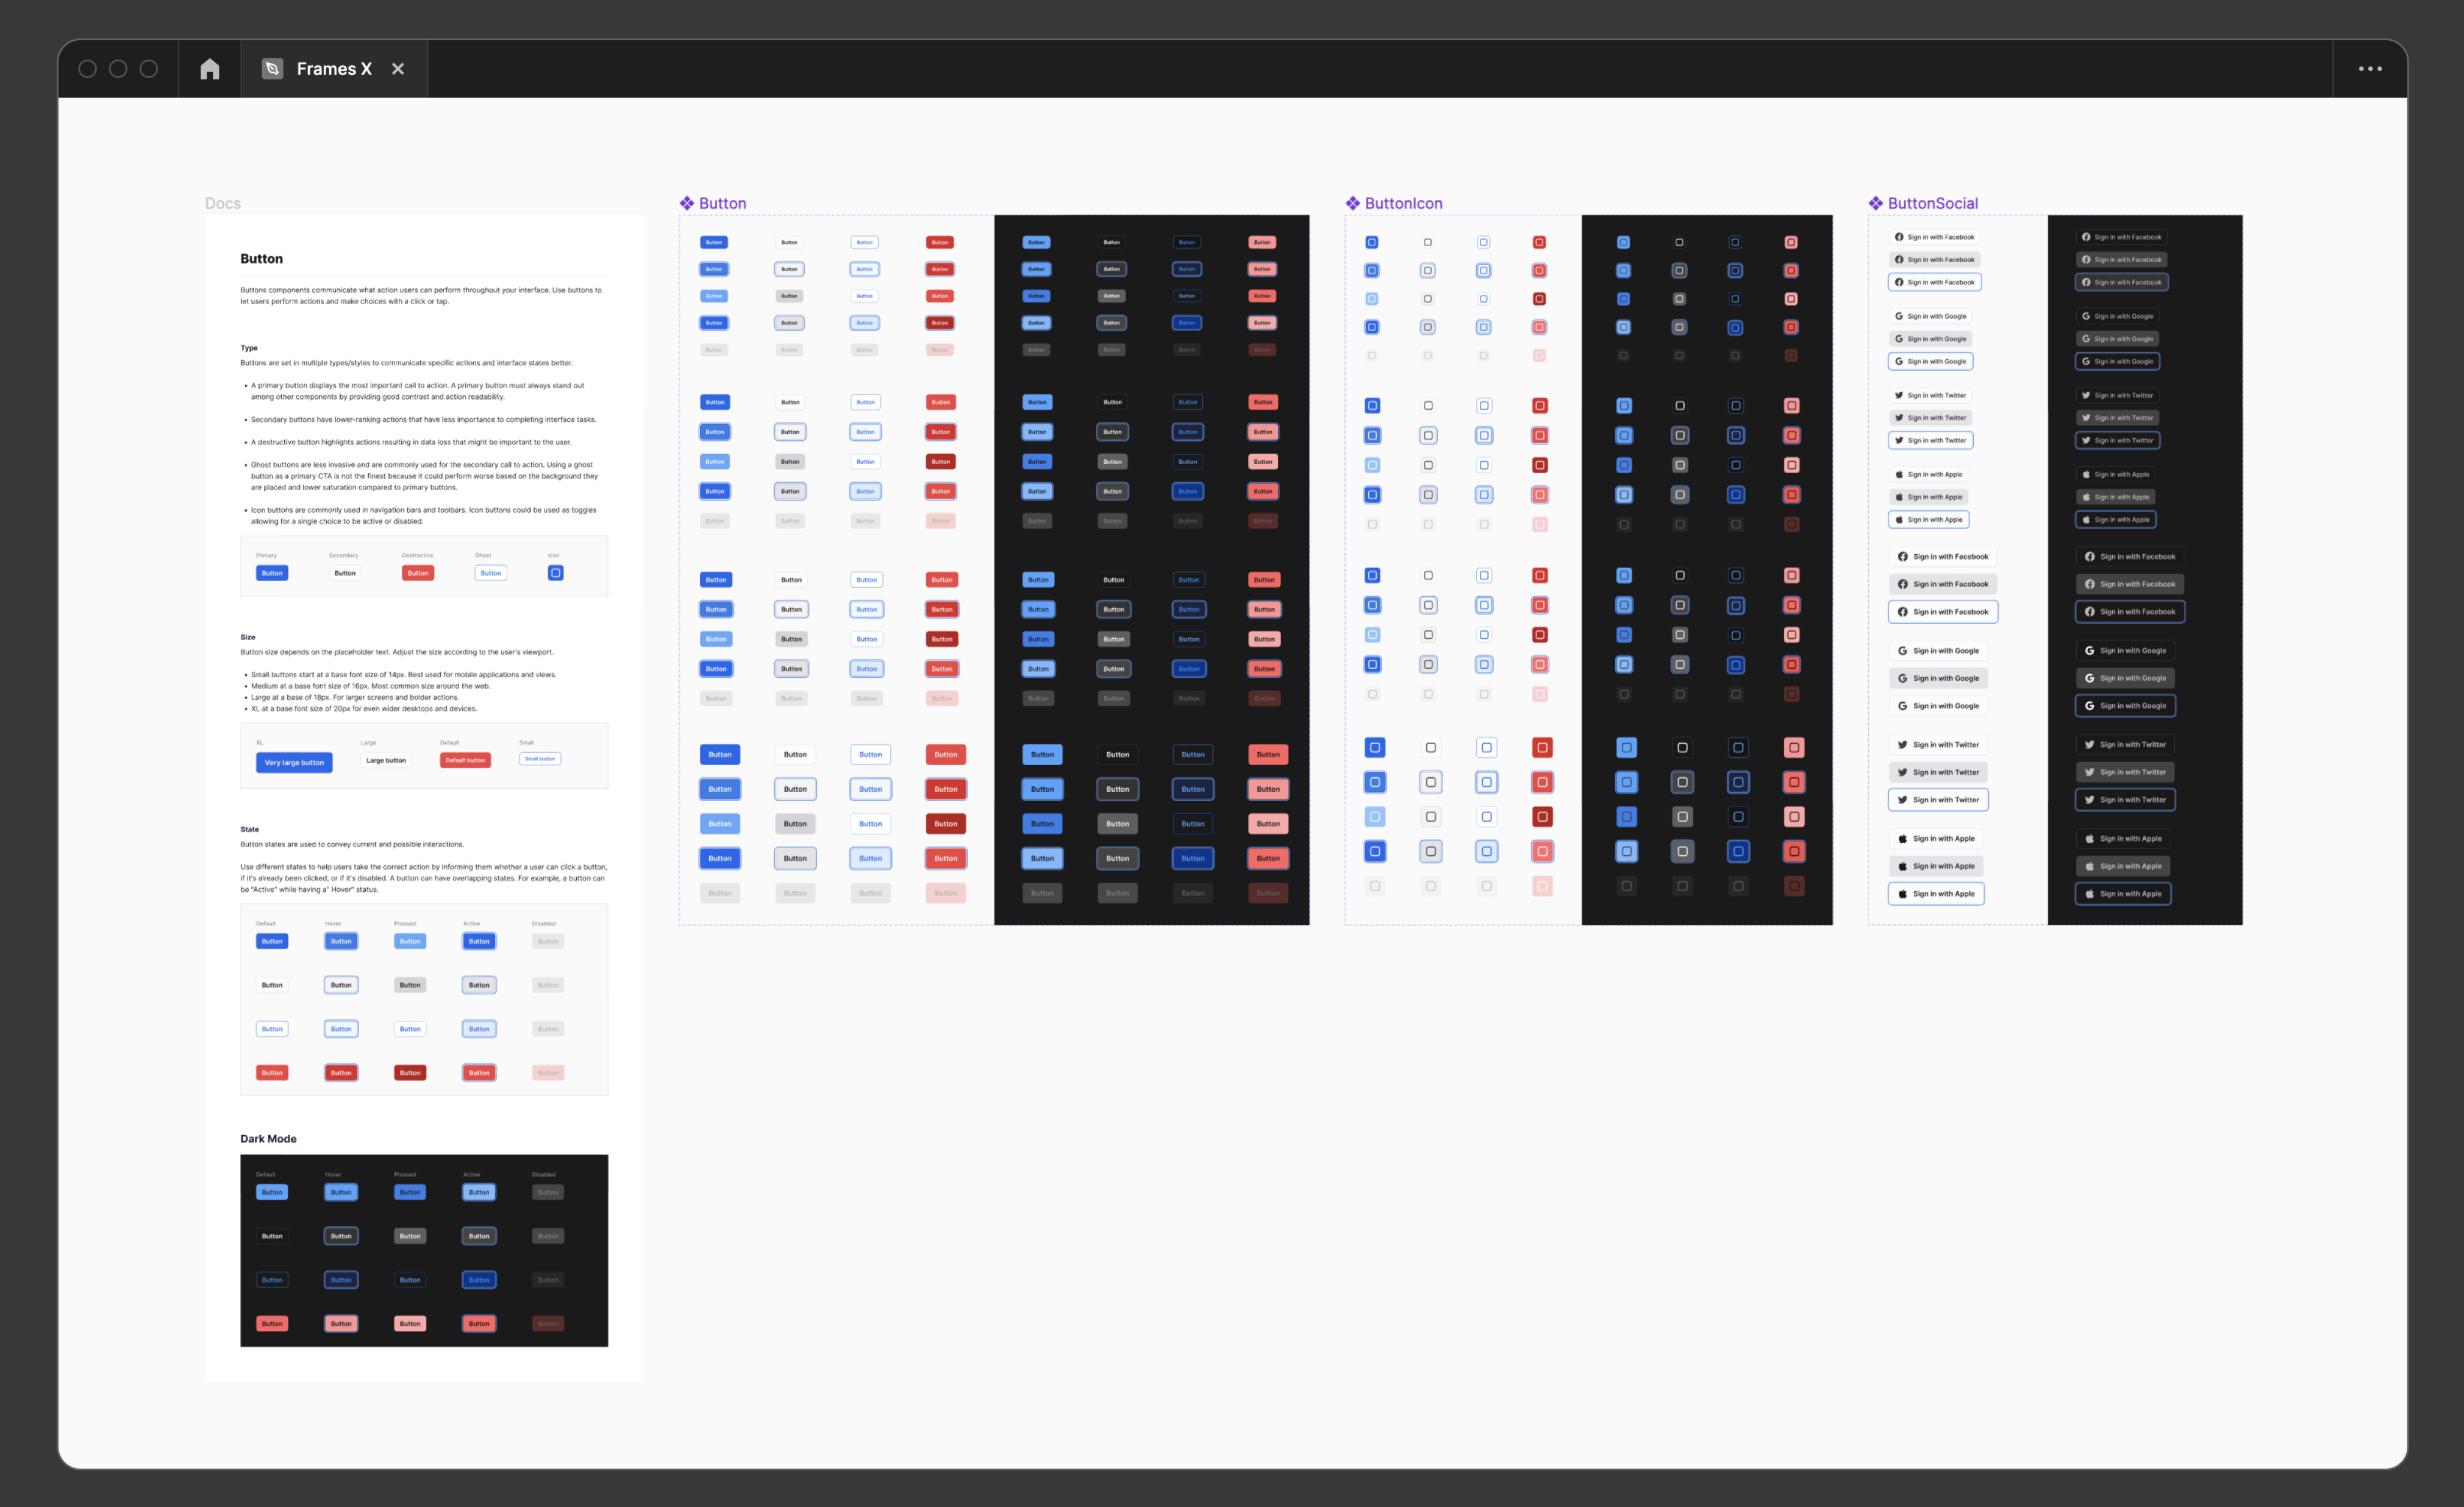Click the home icon in title bar

(x=209, y=69)
